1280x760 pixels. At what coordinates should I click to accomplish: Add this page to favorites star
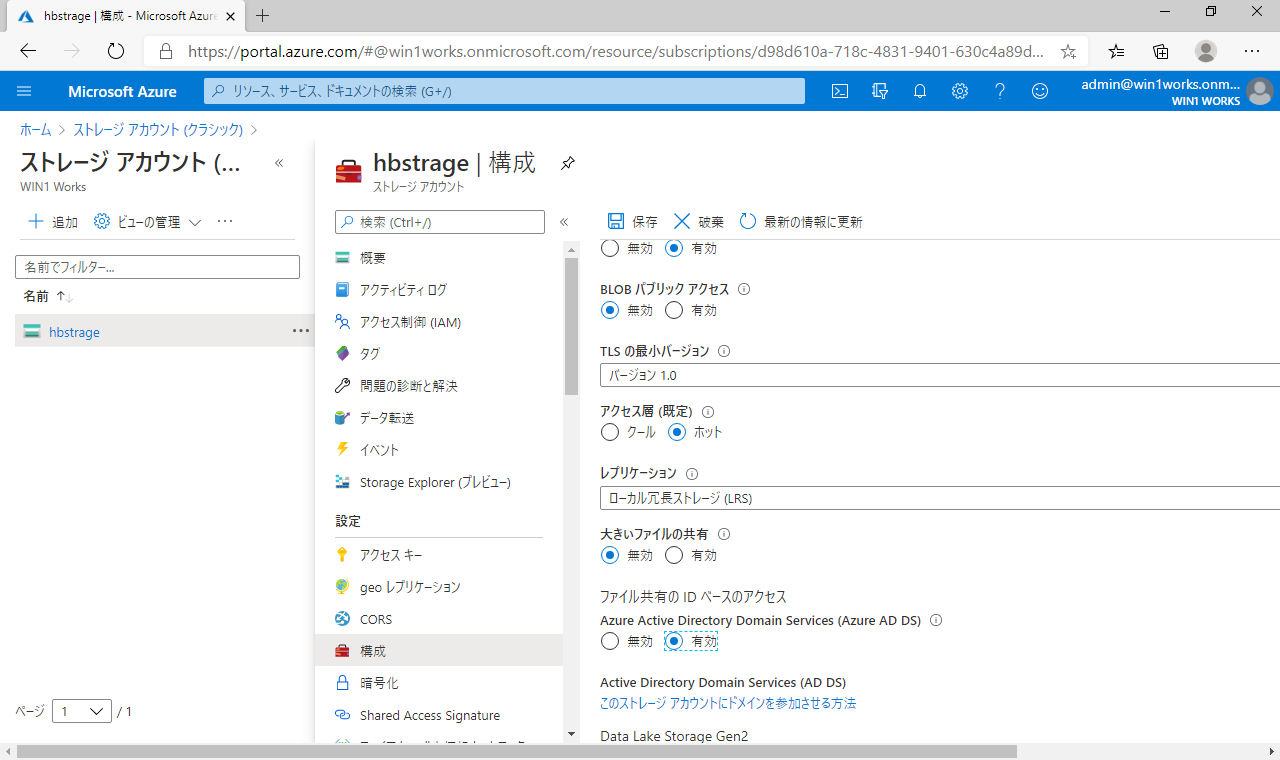(1068, 51)
